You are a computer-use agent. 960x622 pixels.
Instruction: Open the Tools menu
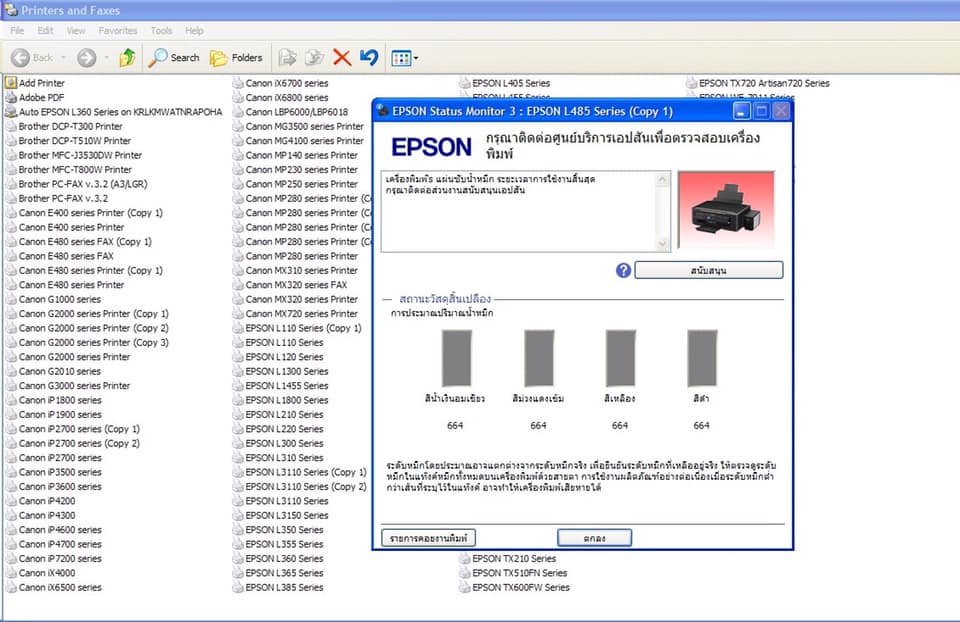point(162,31)
